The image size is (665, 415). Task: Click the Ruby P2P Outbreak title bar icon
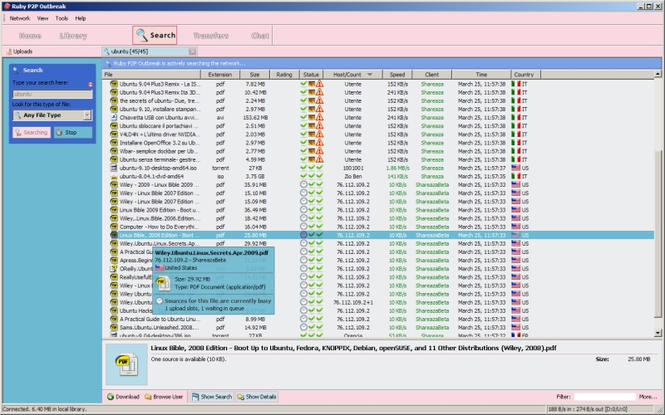6,6
